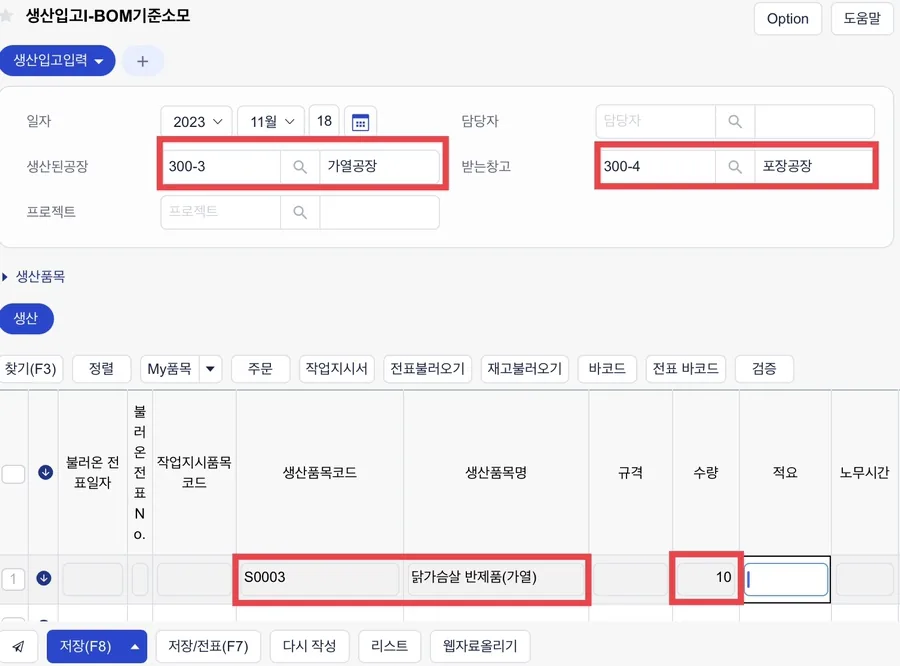Expand the 생산품목 section triangle
900x666 pixels.
[5, 277]
